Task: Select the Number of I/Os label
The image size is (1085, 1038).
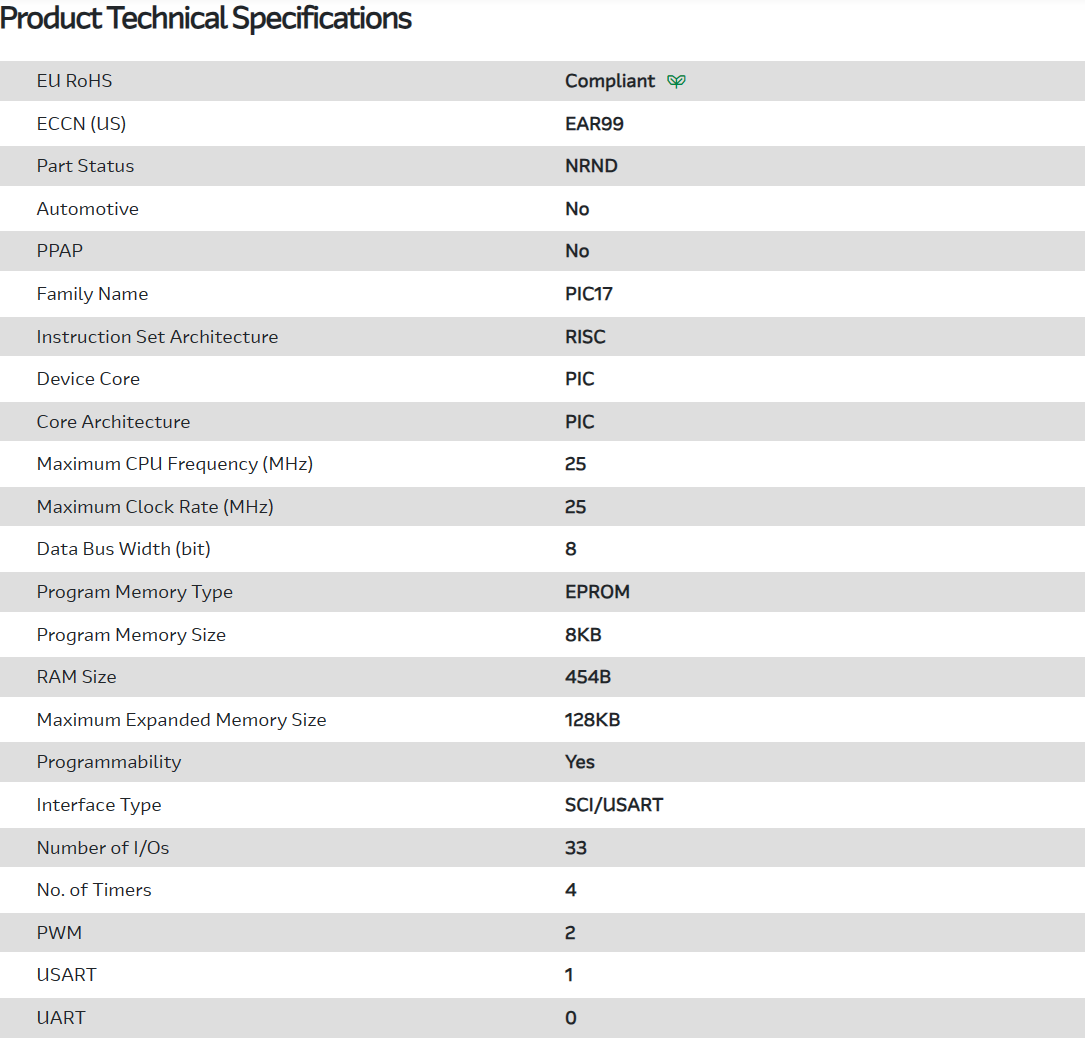Action: pyautogui.click(x=103, y=848)
